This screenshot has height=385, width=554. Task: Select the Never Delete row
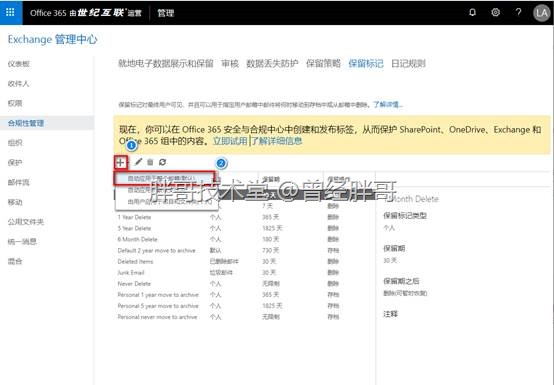(244, 284)
